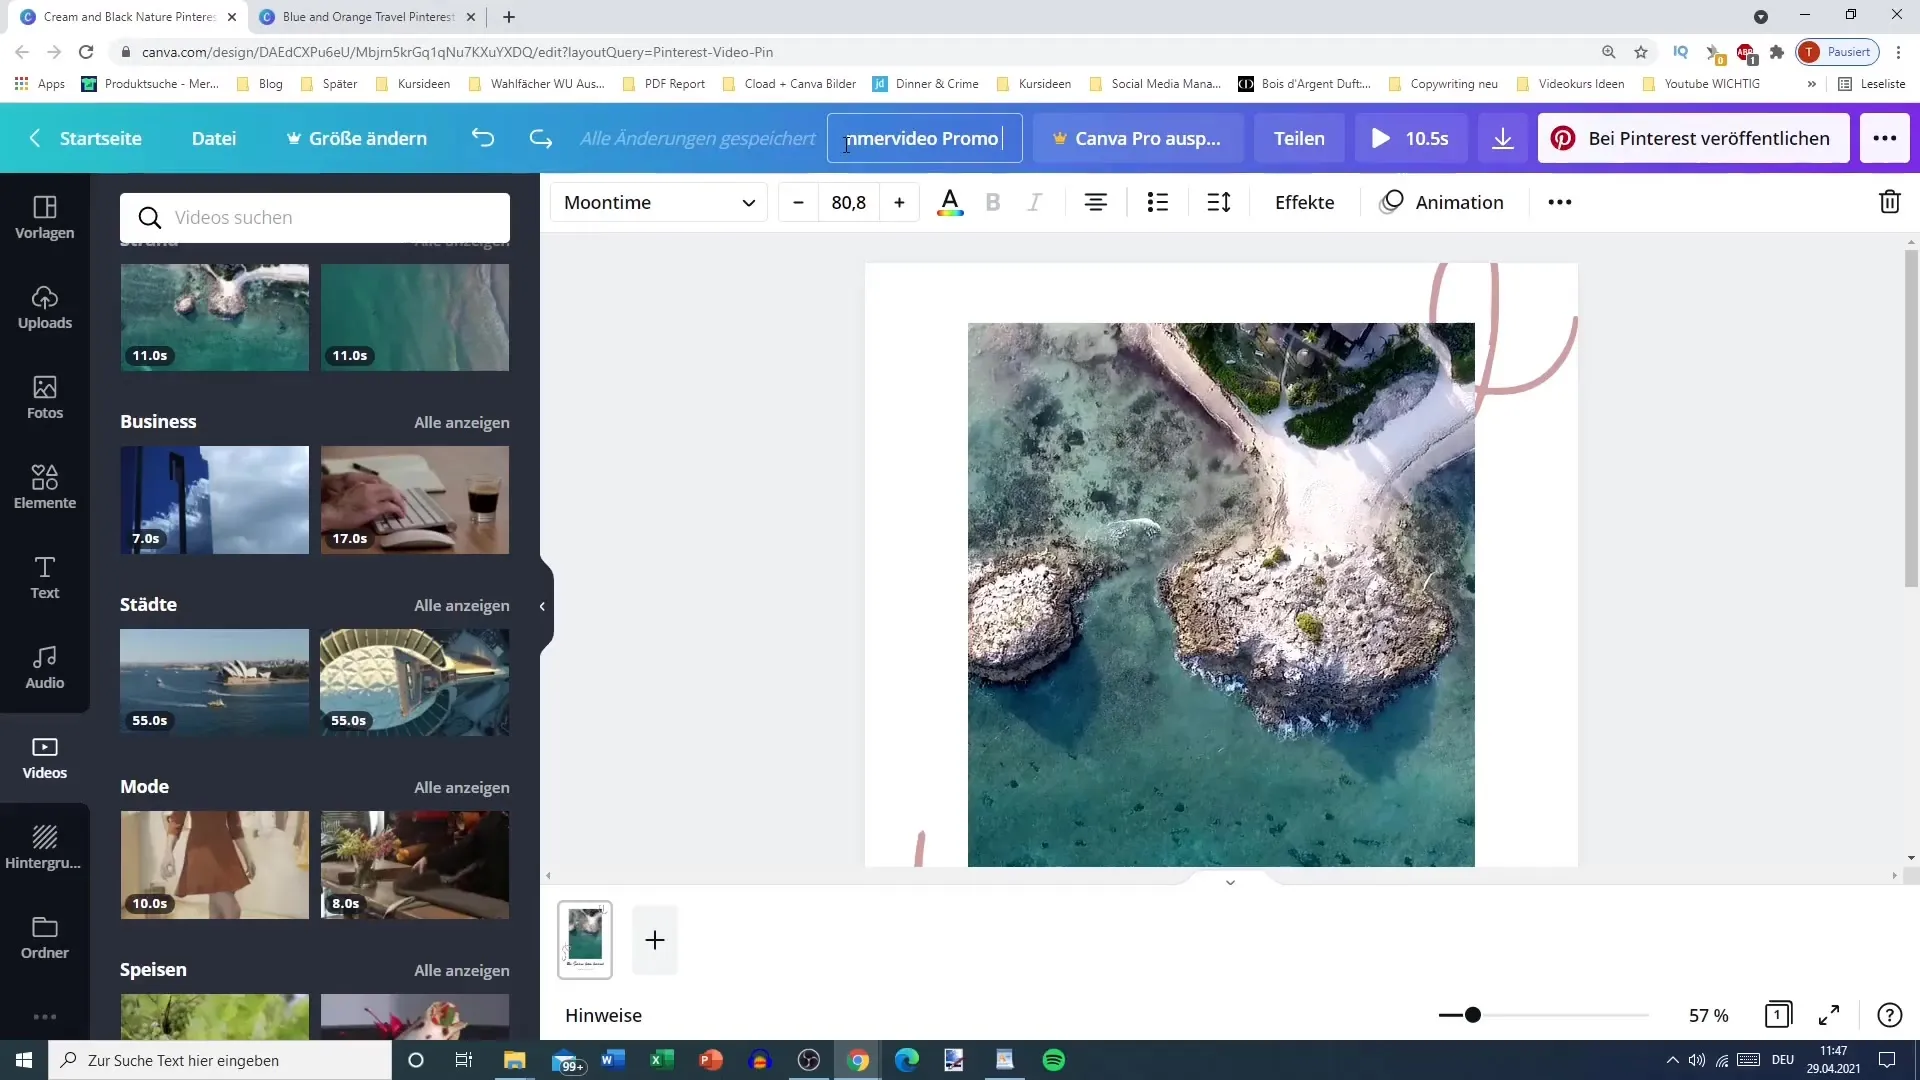Viewport: 1920px width, 1080px height.
Task: Drag the zoom level slider
Action: pos(1472,1015)
